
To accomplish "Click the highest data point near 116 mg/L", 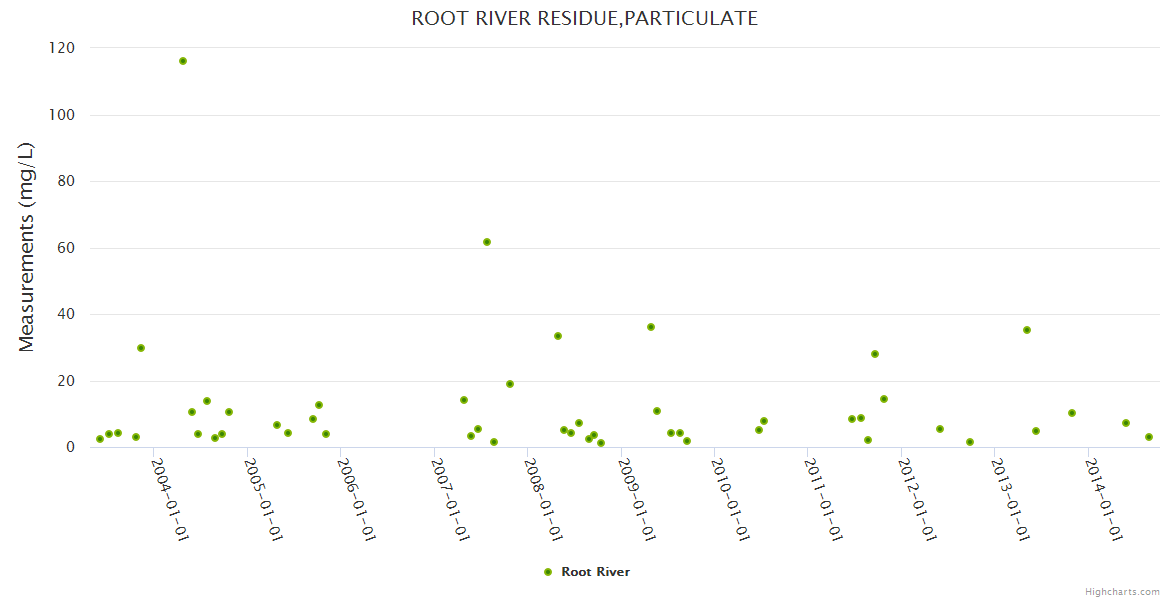I will tap(183, 61).
